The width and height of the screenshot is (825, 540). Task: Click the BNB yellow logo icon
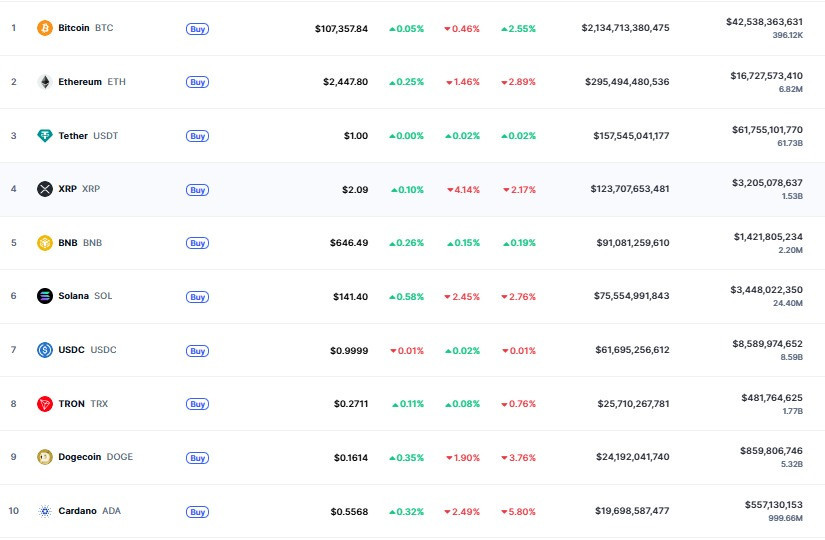[x=45, y=243]
